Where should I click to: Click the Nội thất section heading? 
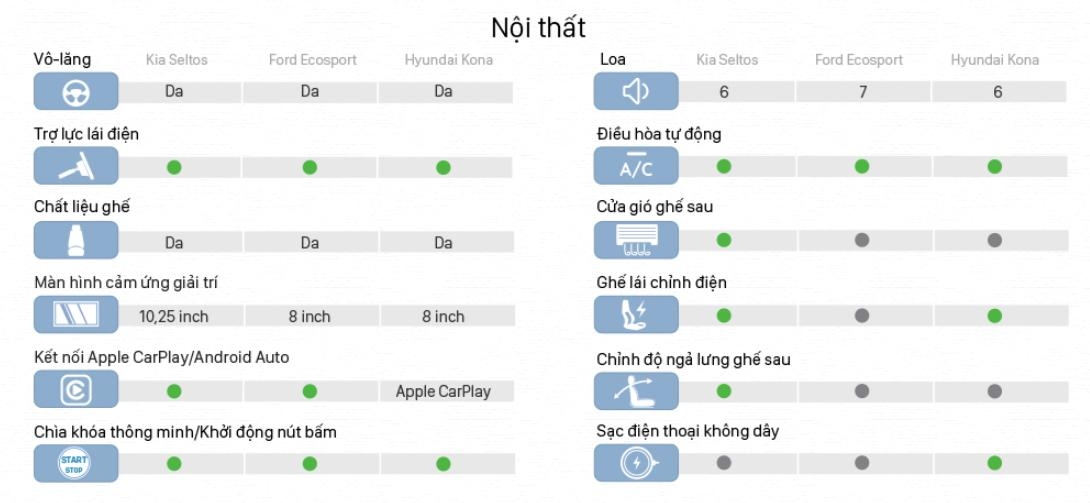(x=538, y=27)
